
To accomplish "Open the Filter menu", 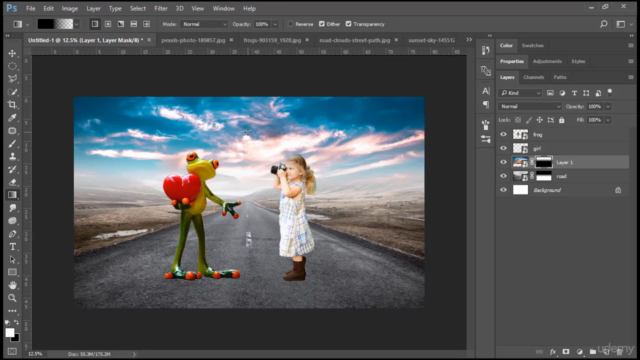I will pos(161,8).
